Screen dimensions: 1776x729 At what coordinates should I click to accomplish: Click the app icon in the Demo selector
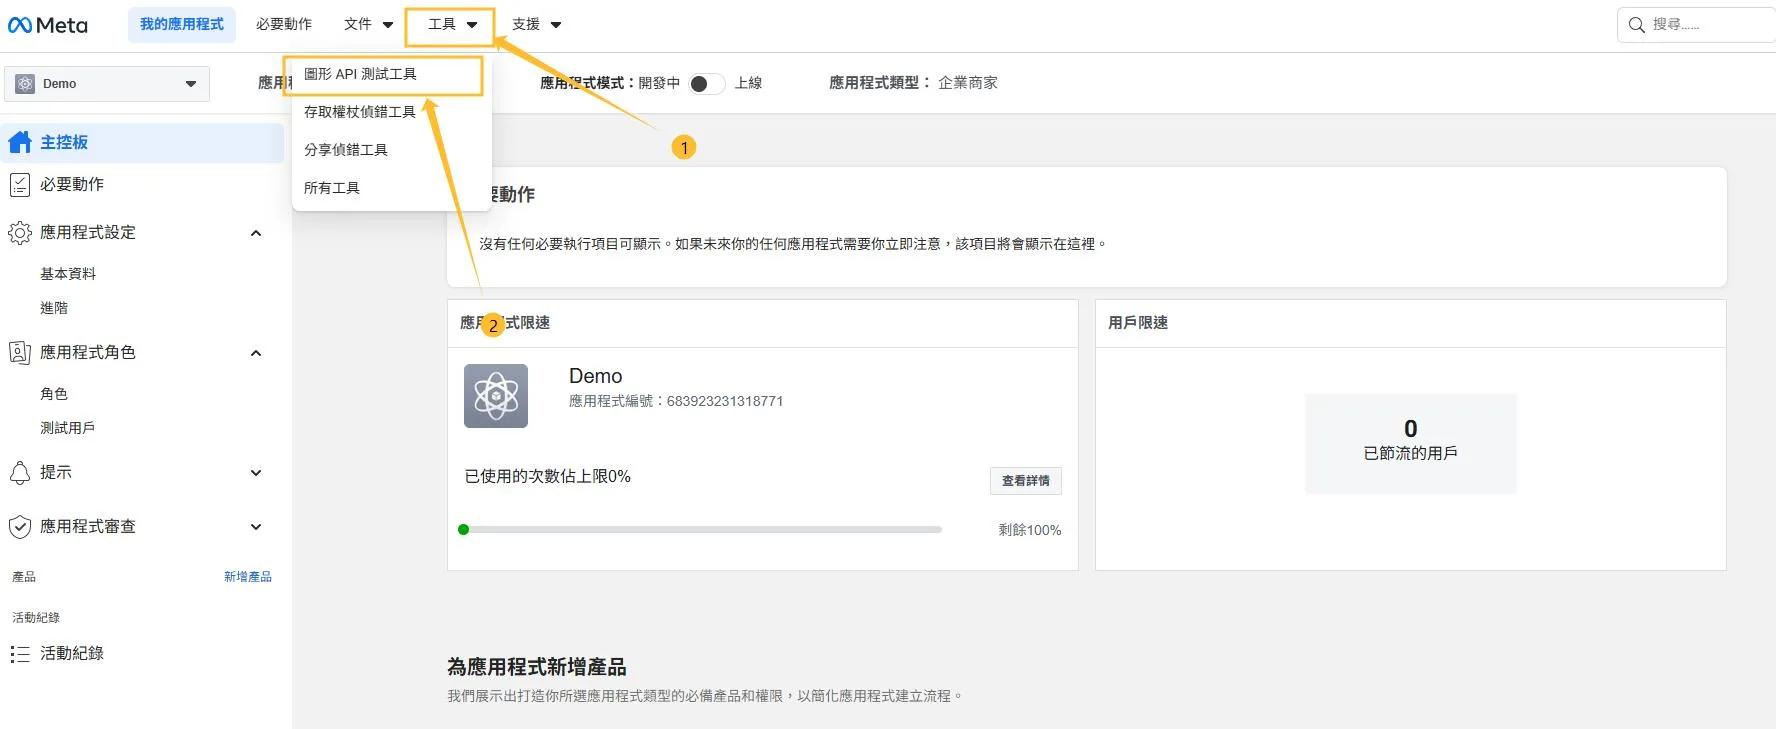click(26, 84)
